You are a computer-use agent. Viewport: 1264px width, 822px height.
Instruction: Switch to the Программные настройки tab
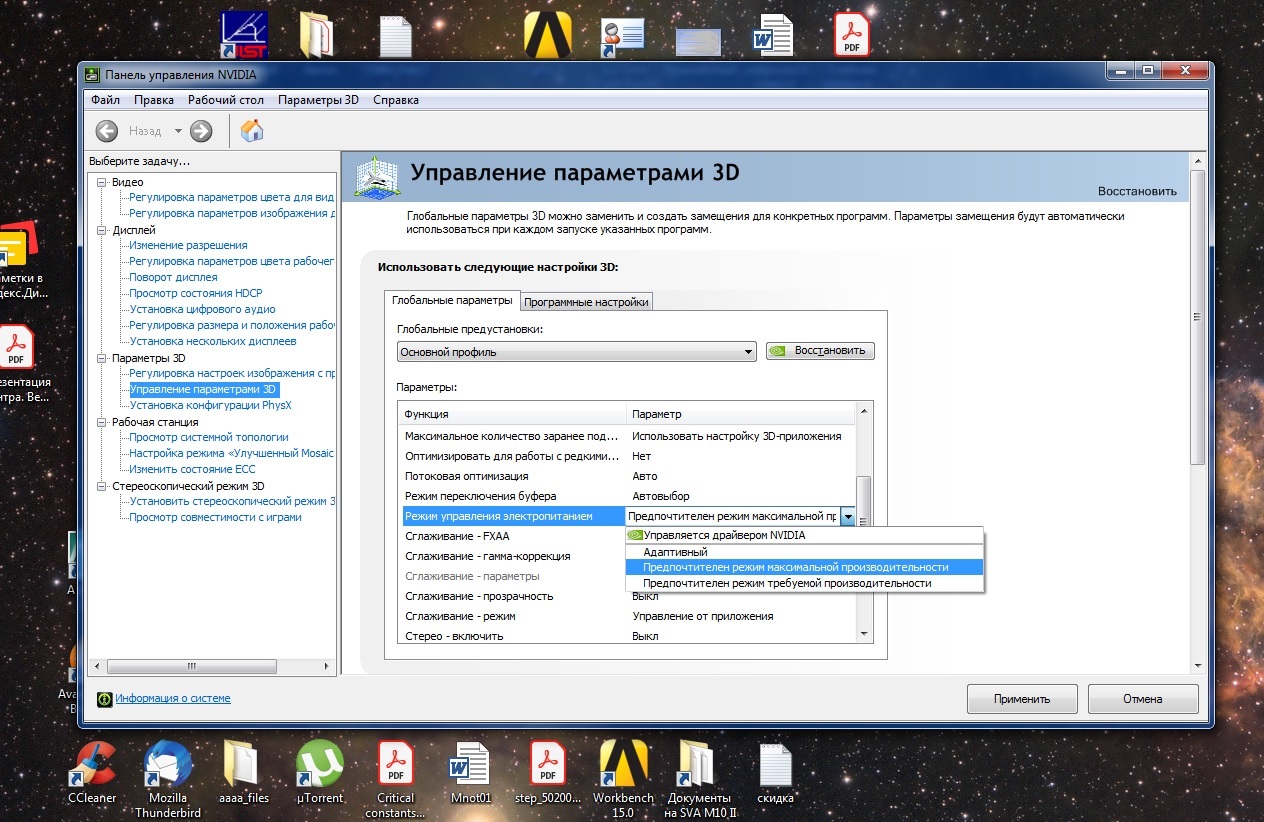[x=587, y=302]
